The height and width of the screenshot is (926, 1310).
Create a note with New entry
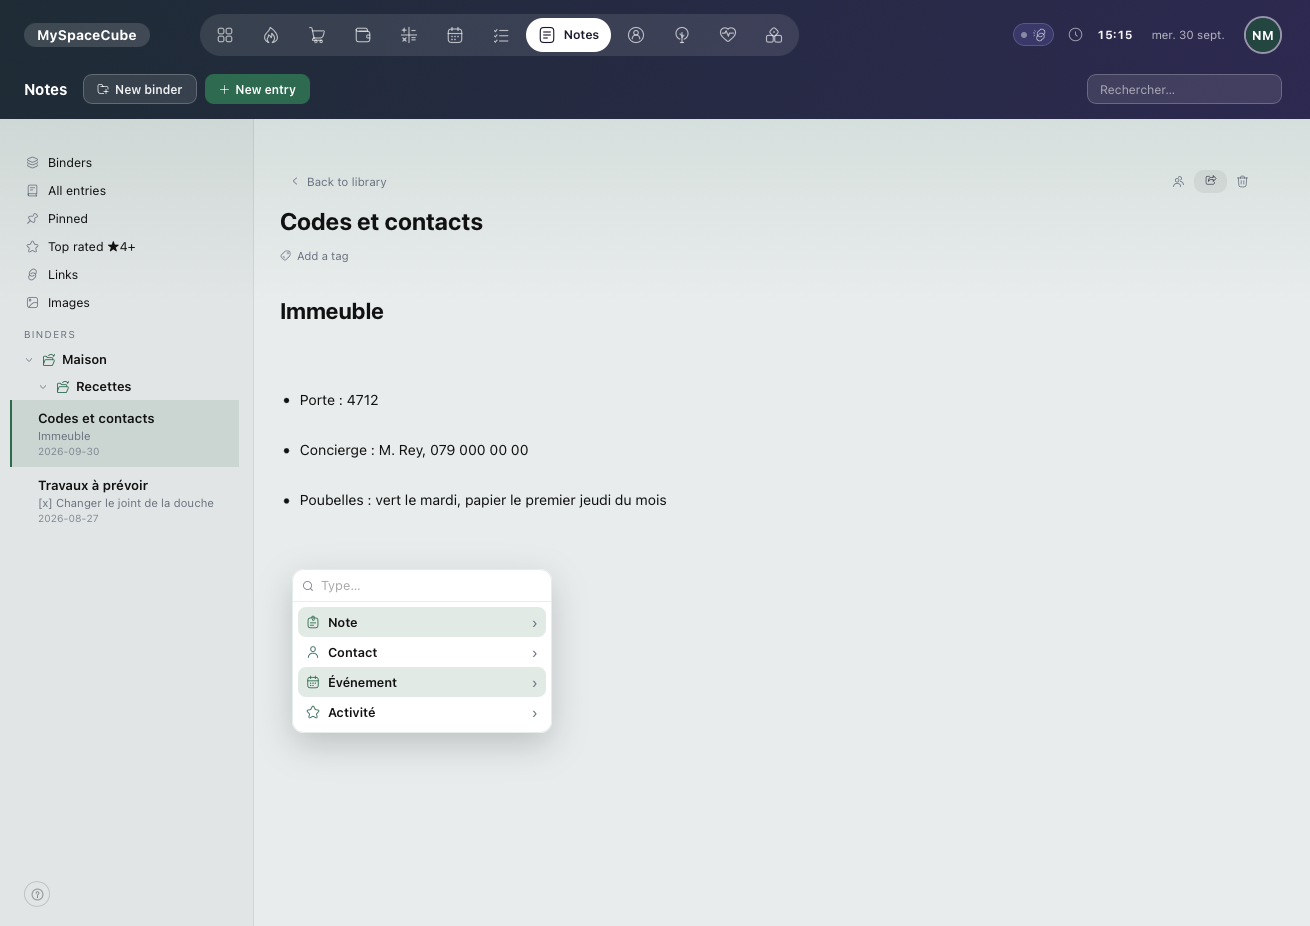(257, 89)
